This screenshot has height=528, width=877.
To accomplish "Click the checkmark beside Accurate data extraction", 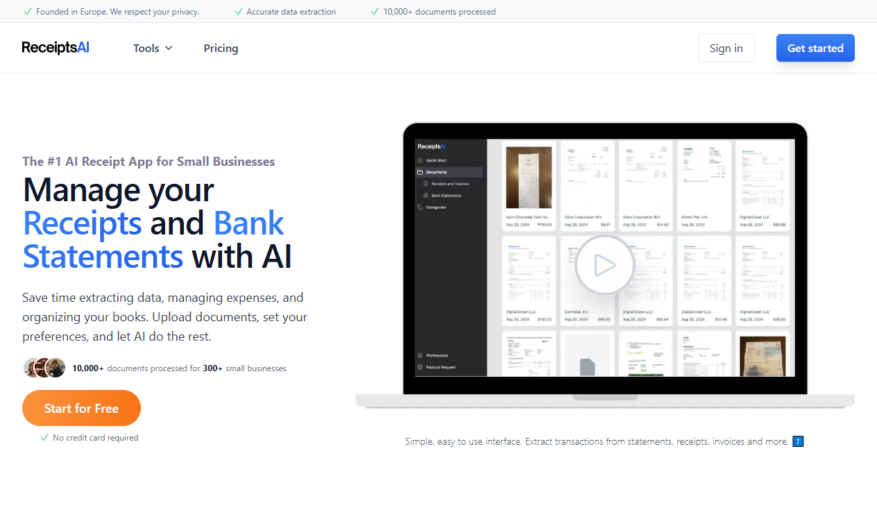I will point(238,11).
